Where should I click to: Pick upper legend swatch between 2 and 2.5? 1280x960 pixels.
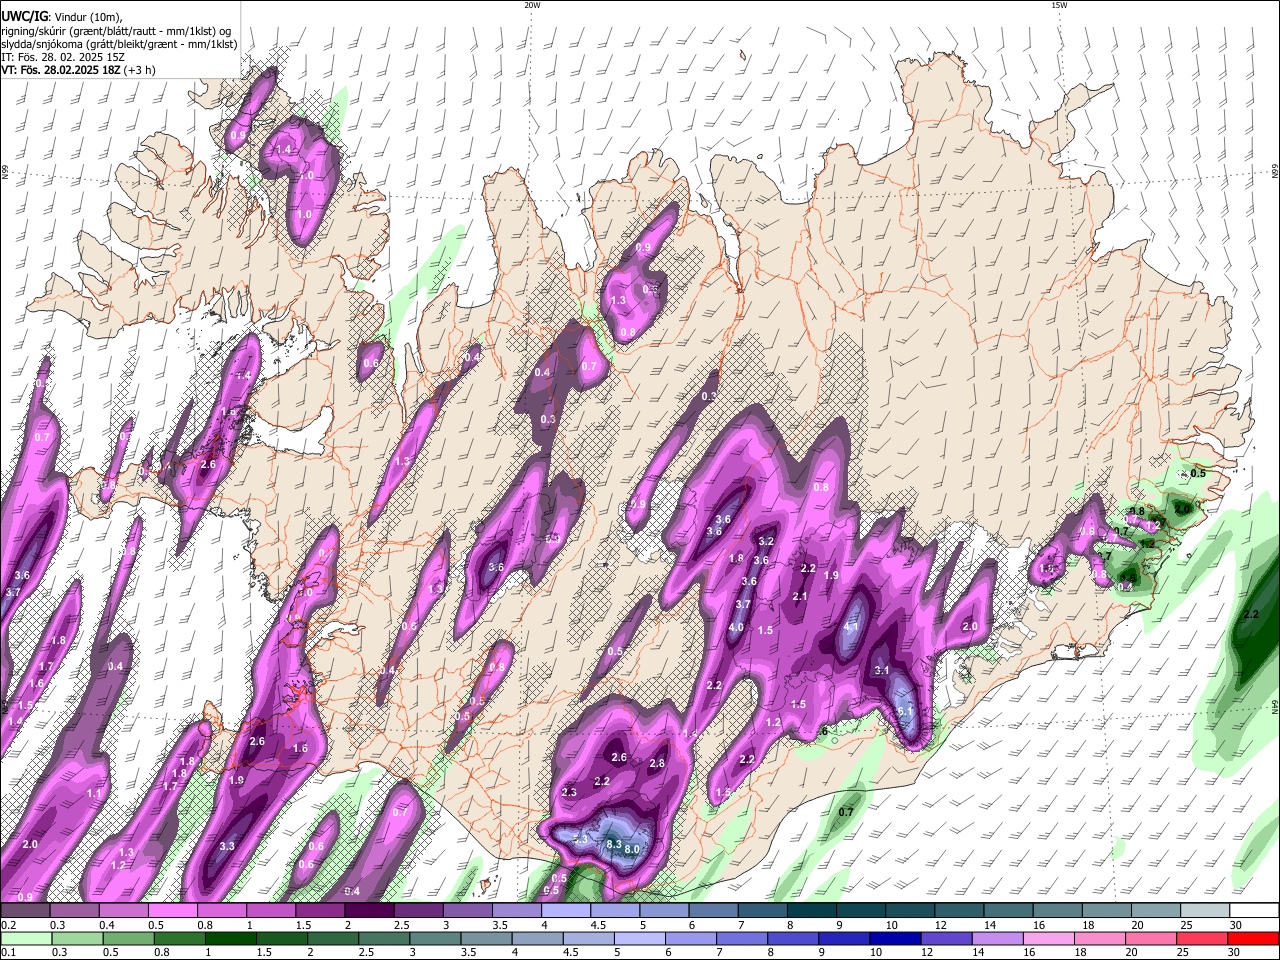pyautogui.click(x=367, y=911)
